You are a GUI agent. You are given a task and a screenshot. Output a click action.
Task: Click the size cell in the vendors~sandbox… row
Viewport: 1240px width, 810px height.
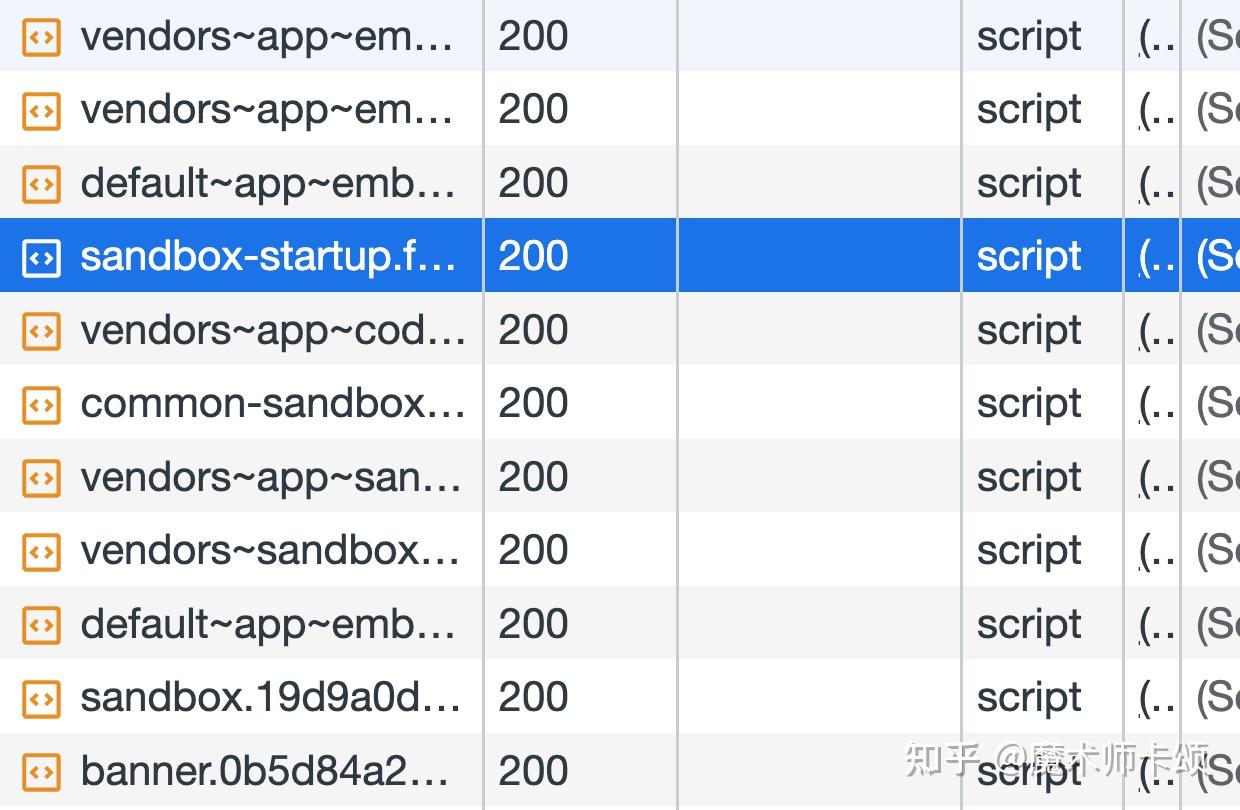1216,551
